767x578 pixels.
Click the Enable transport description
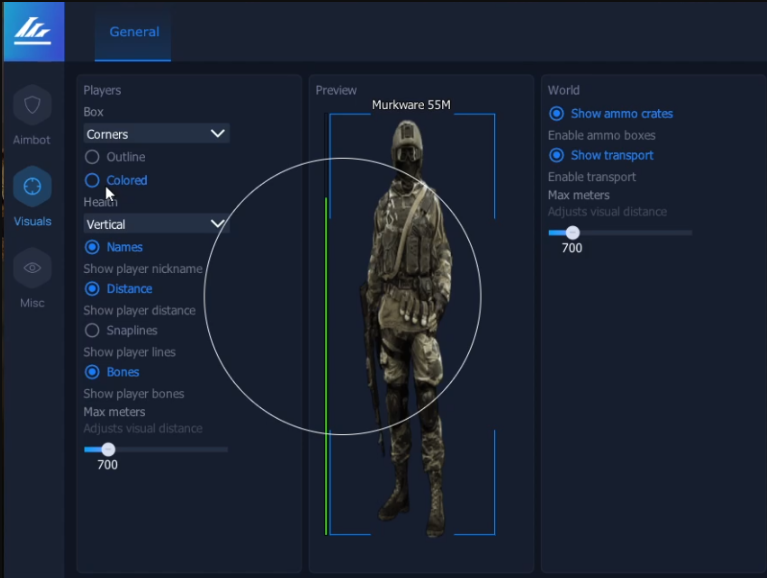(x=592, y=177)
